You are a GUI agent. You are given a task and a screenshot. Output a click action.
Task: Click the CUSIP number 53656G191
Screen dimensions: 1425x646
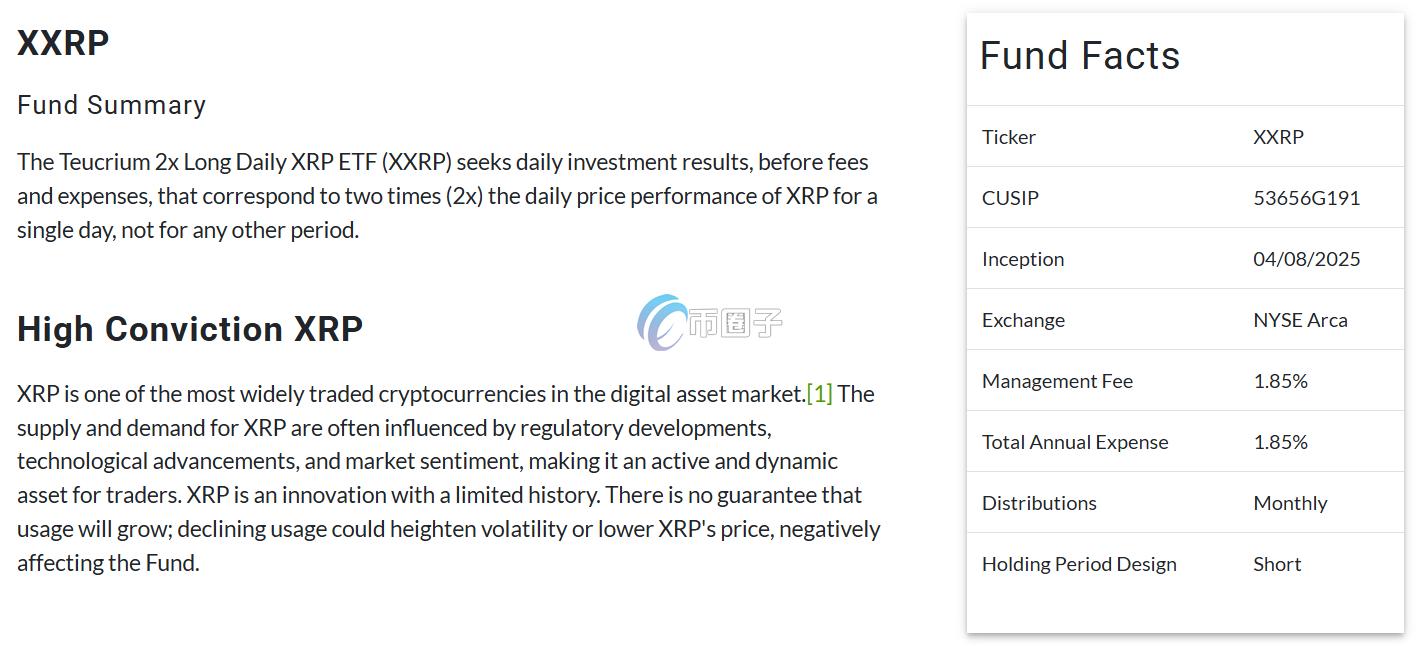pyautogui.click(x=1306, y=198)
